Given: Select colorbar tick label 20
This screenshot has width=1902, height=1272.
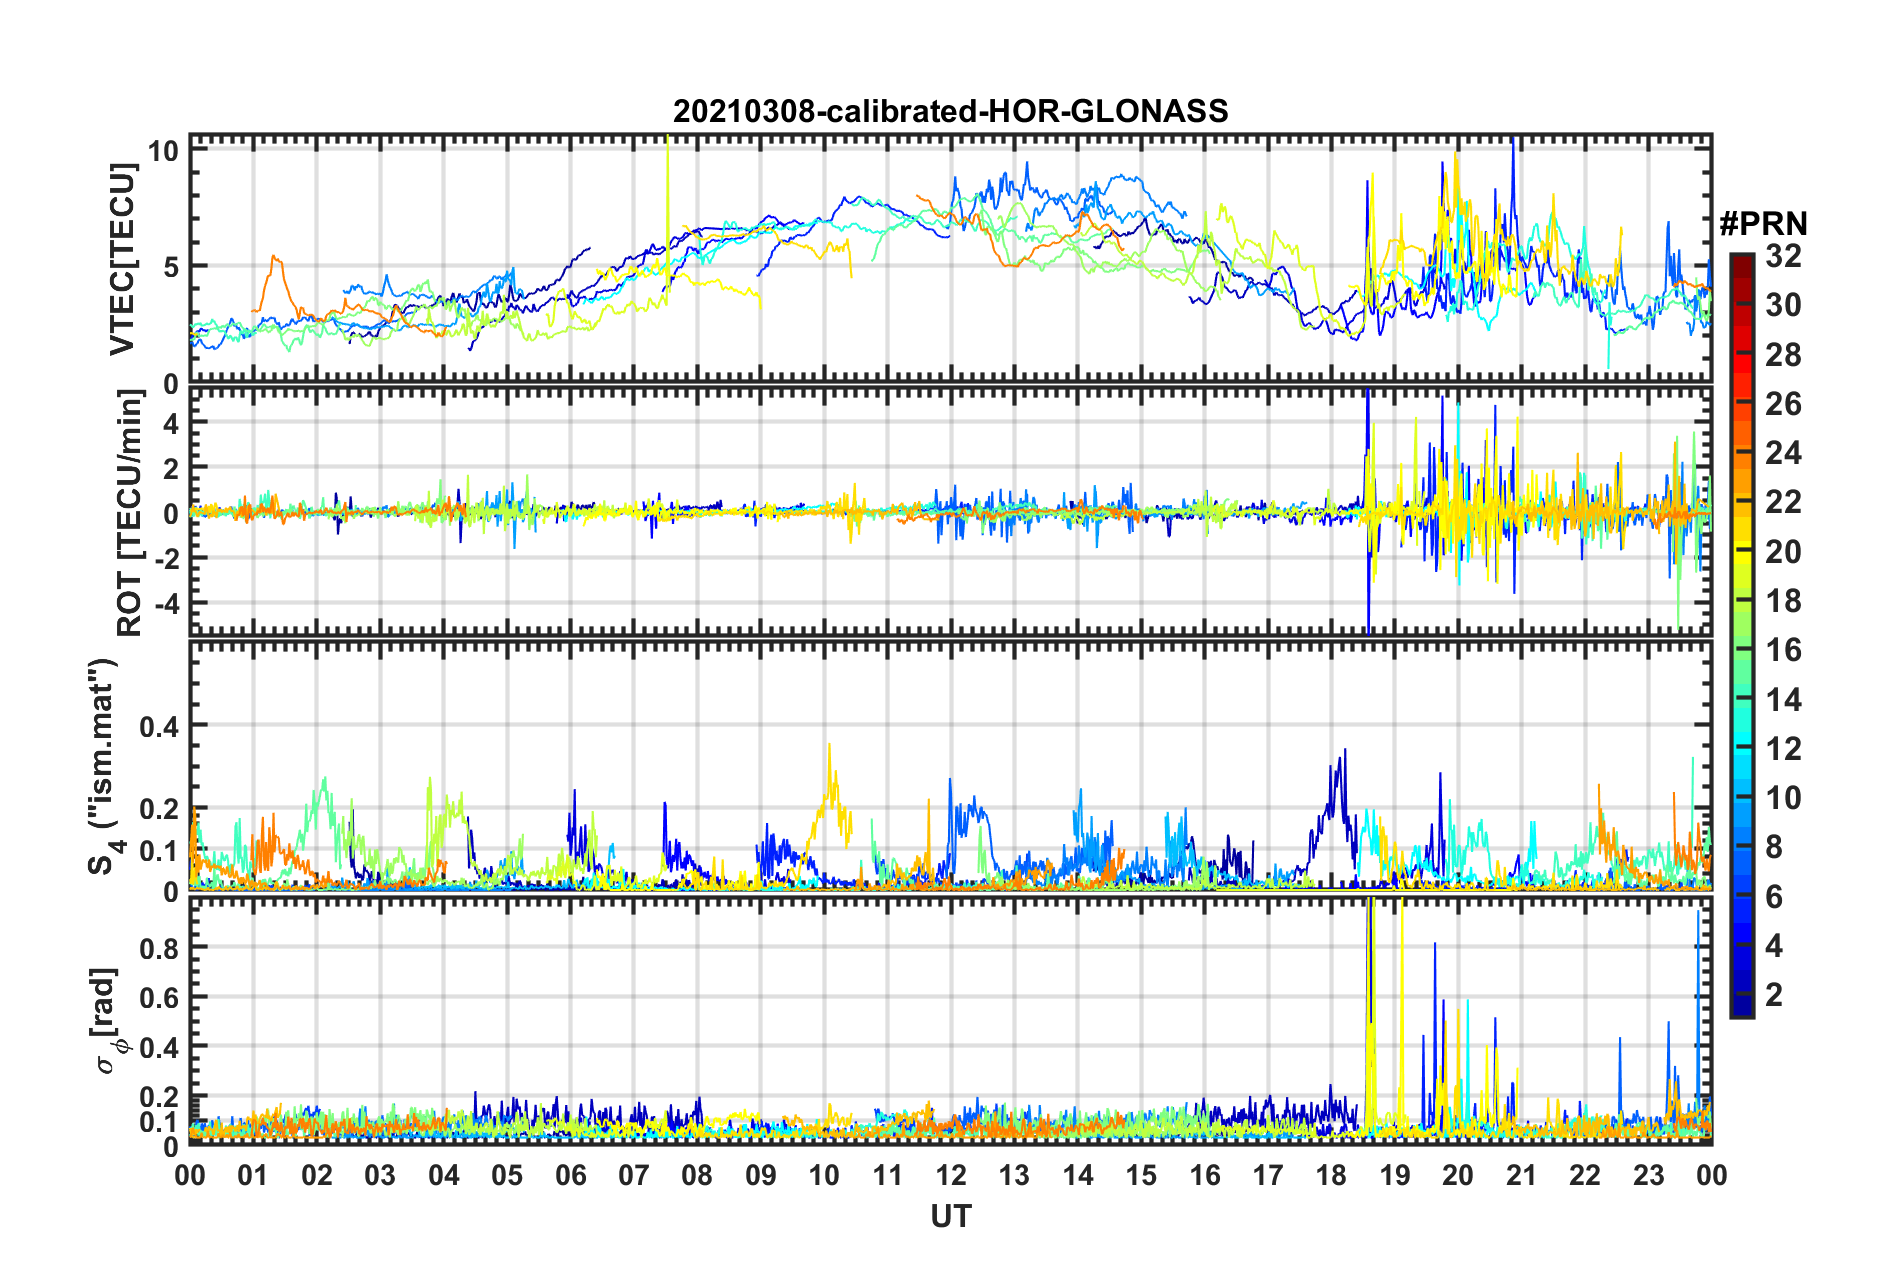Looking at the screenshot, I should pyautogui.click(x=1783, y=552).
